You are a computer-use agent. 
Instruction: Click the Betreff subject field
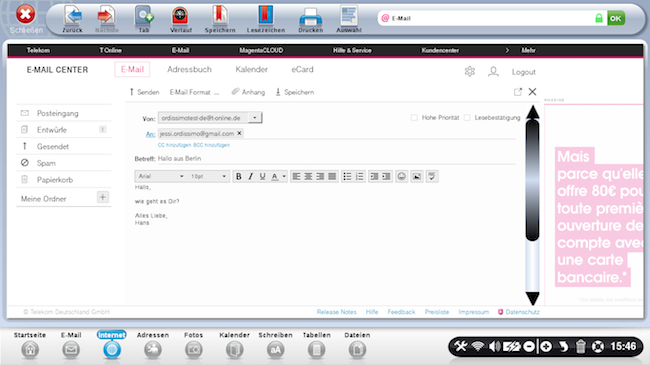[x=336, y=158]
